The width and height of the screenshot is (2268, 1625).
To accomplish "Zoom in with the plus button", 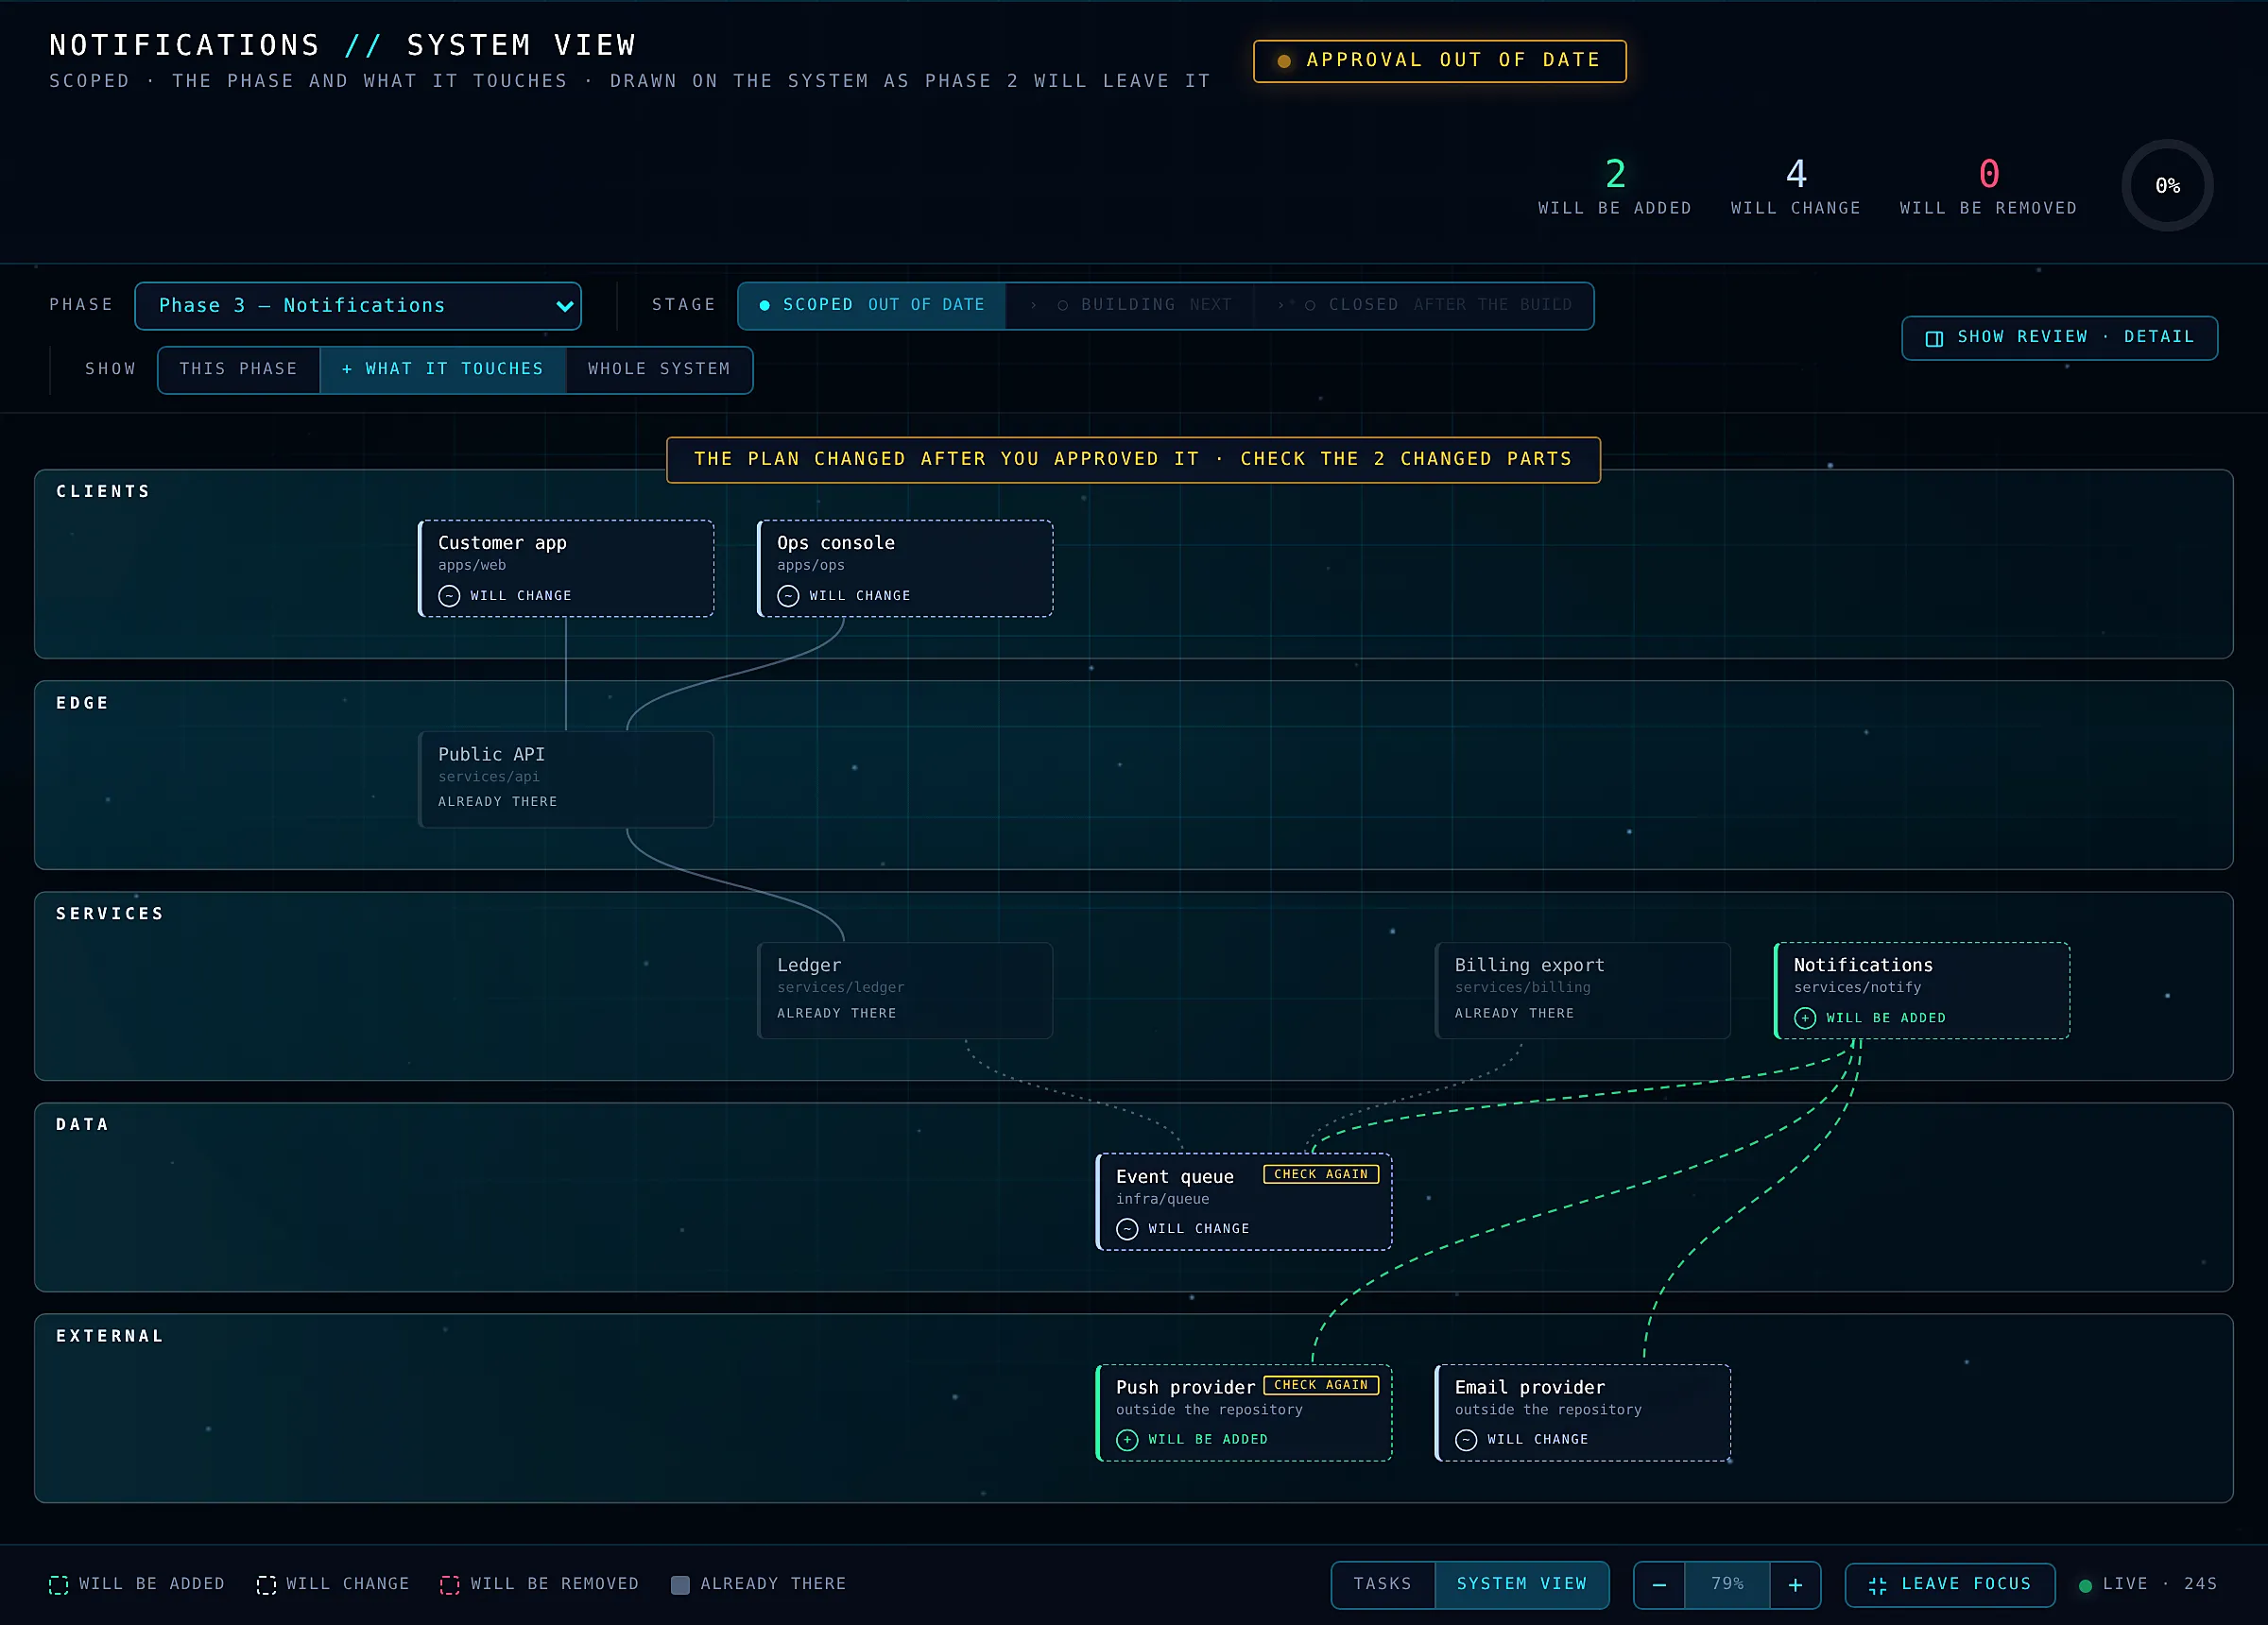I will click(1795, 1585).
